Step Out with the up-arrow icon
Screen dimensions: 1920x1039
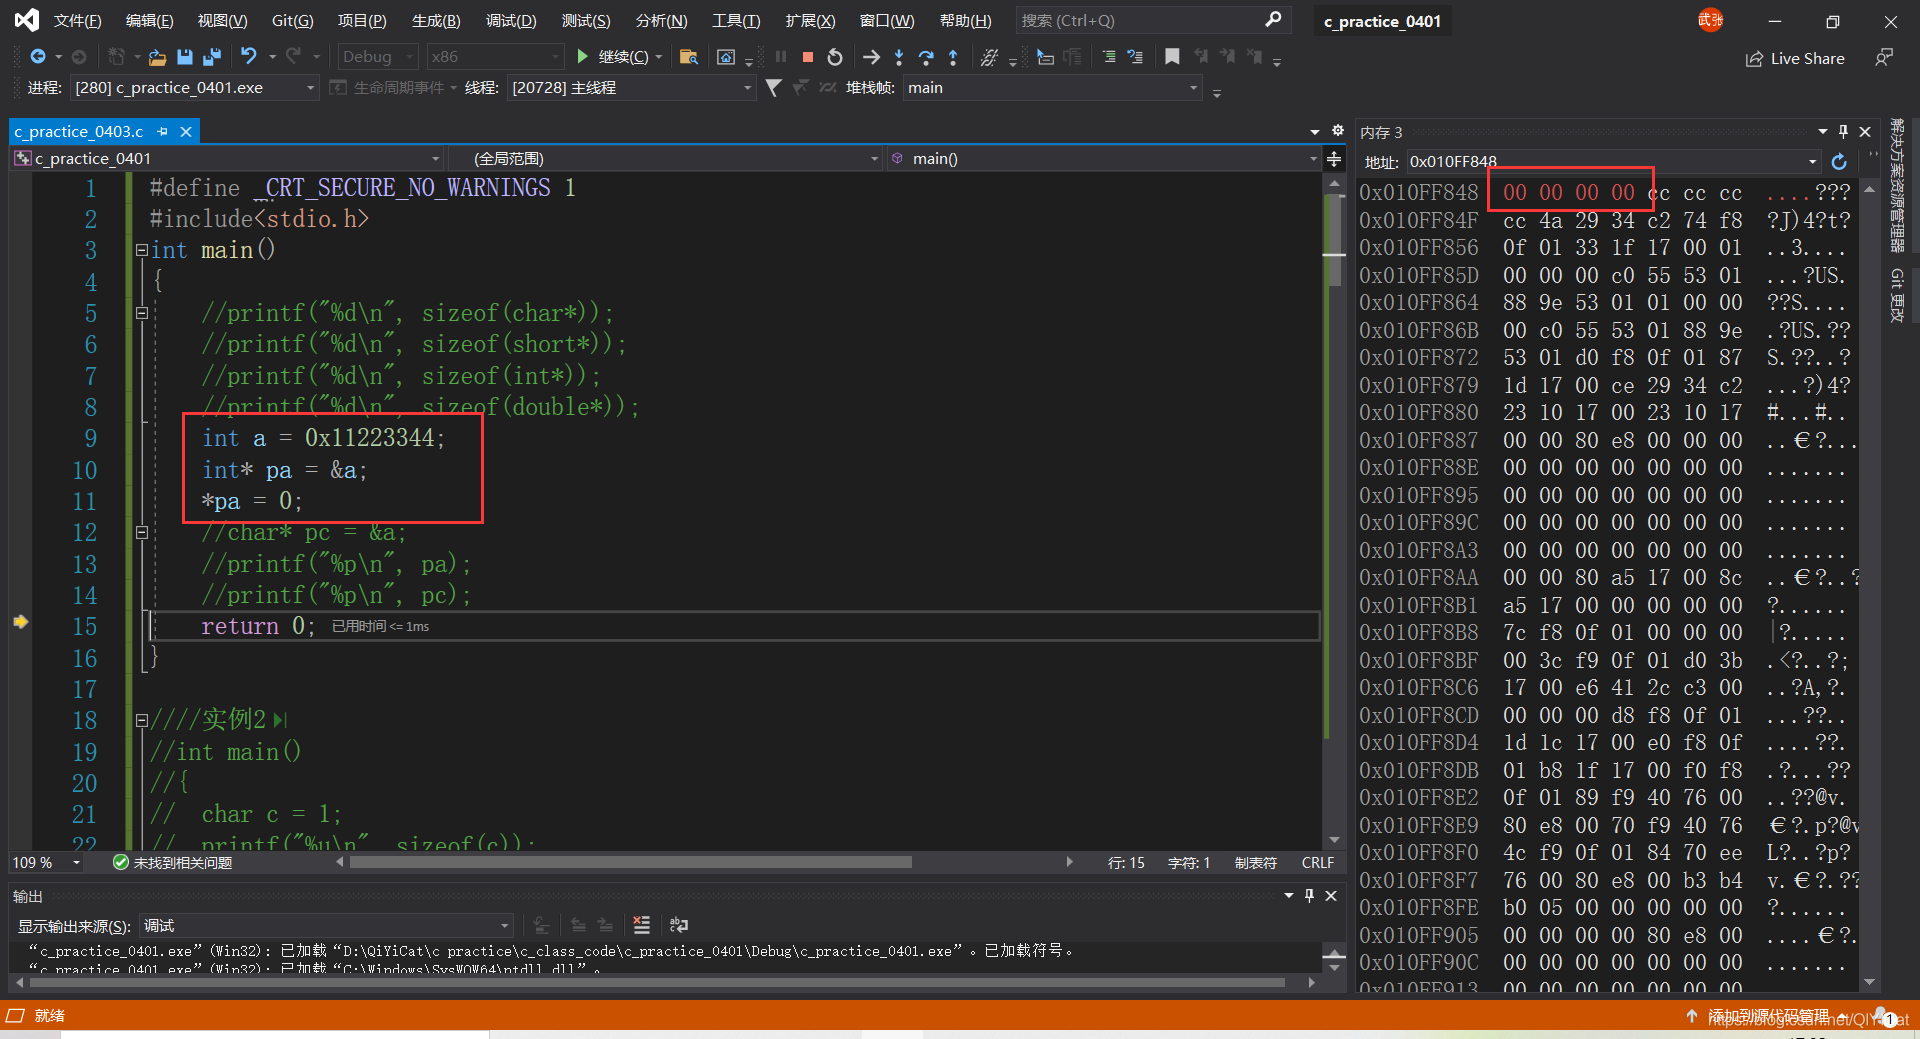(953, 57)
